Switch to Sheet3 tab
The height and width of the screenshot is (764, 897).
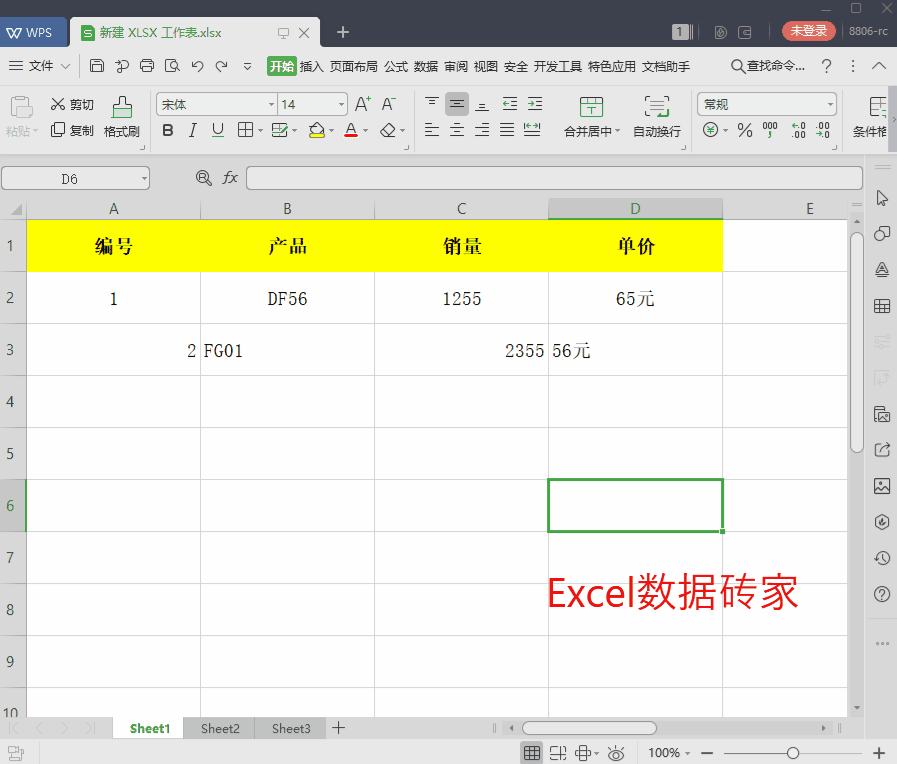[291, 729]
